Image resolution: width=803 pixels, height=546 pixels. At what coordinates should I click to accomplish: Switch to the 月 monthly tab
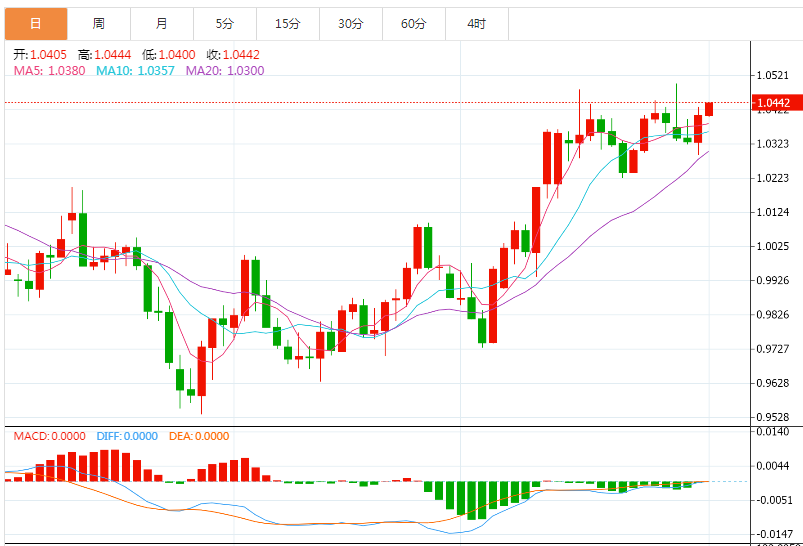pos(162,24)
